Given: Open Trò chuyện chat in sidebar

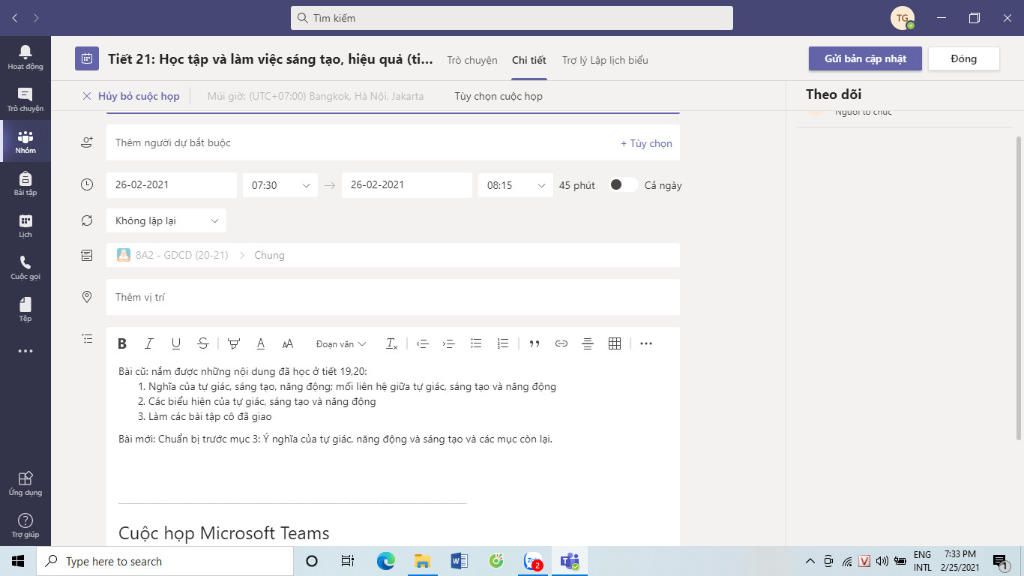Looking at the screenshot, I should click(25, 99).
